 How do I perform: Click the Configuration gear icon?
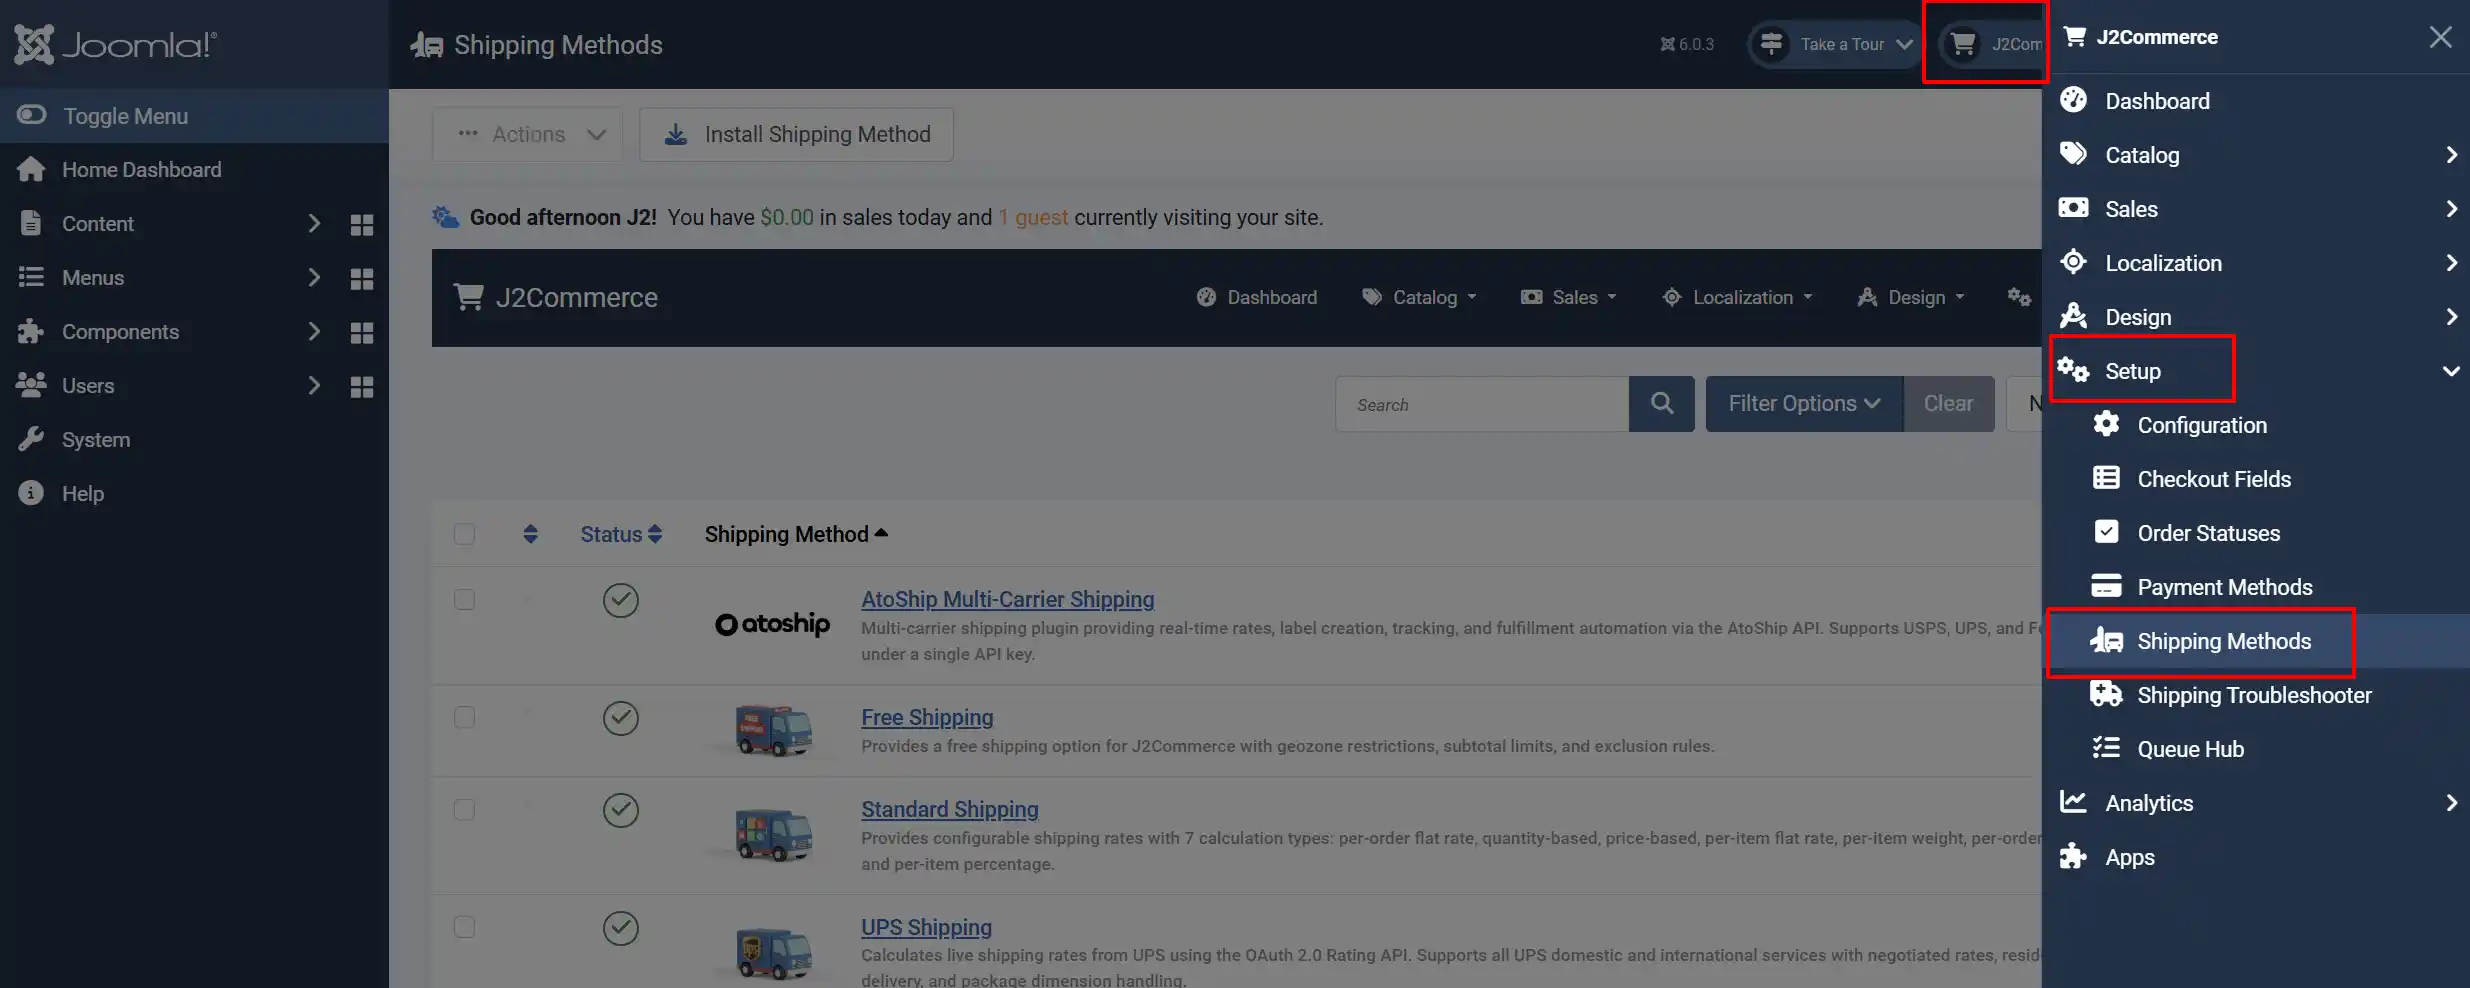2106,424
